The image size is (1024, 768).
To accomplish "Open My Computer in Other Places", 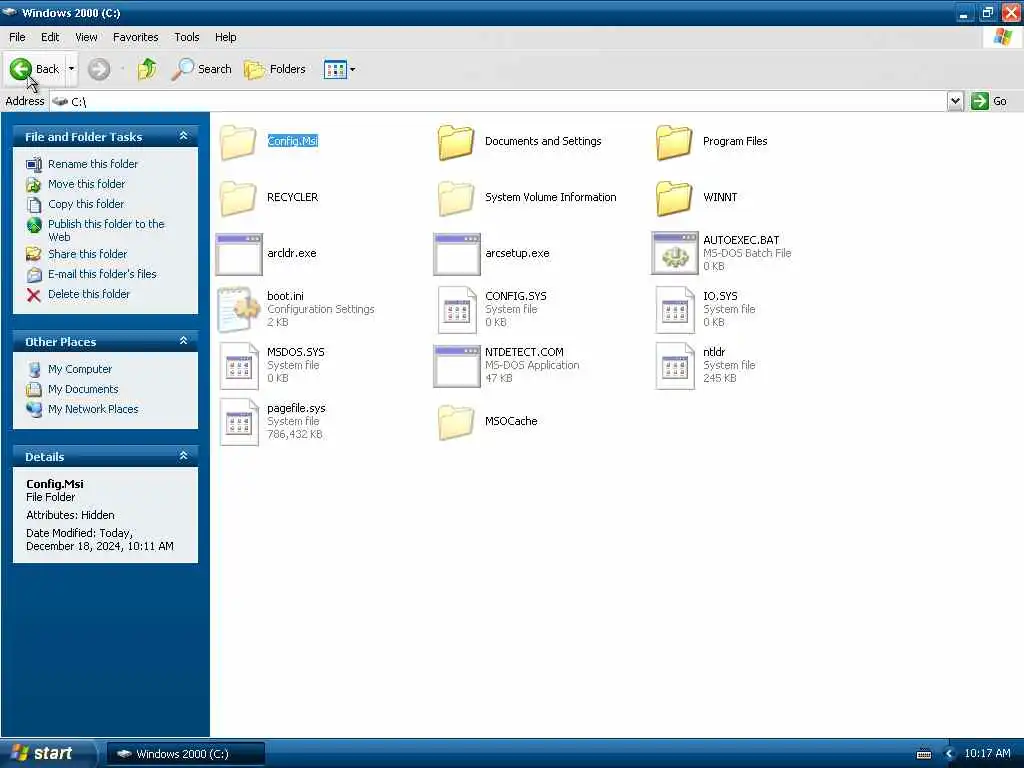I will click(x=80, y=369).
